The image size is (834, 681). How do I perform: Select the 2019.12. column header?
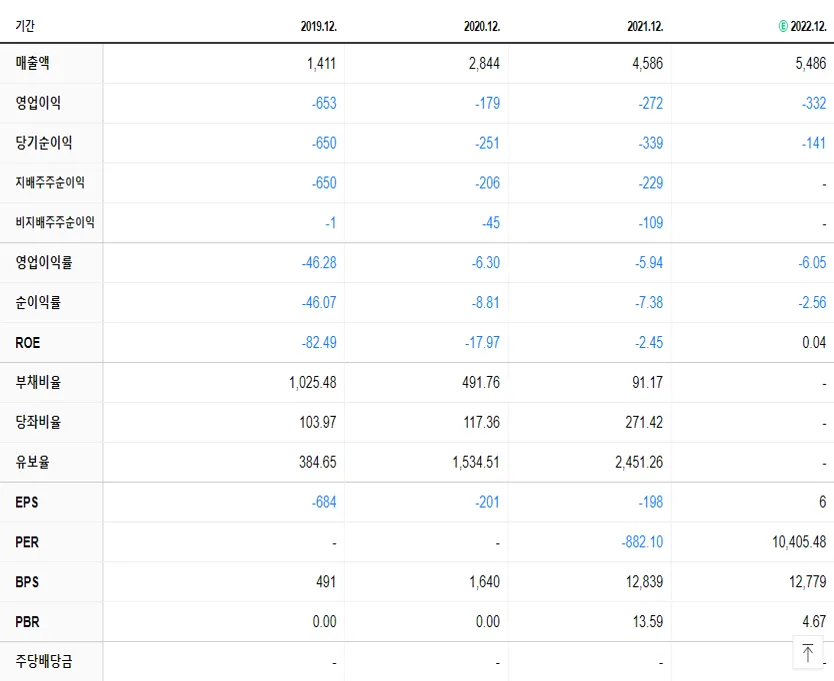pyautogui.click(x=319, y=26)
